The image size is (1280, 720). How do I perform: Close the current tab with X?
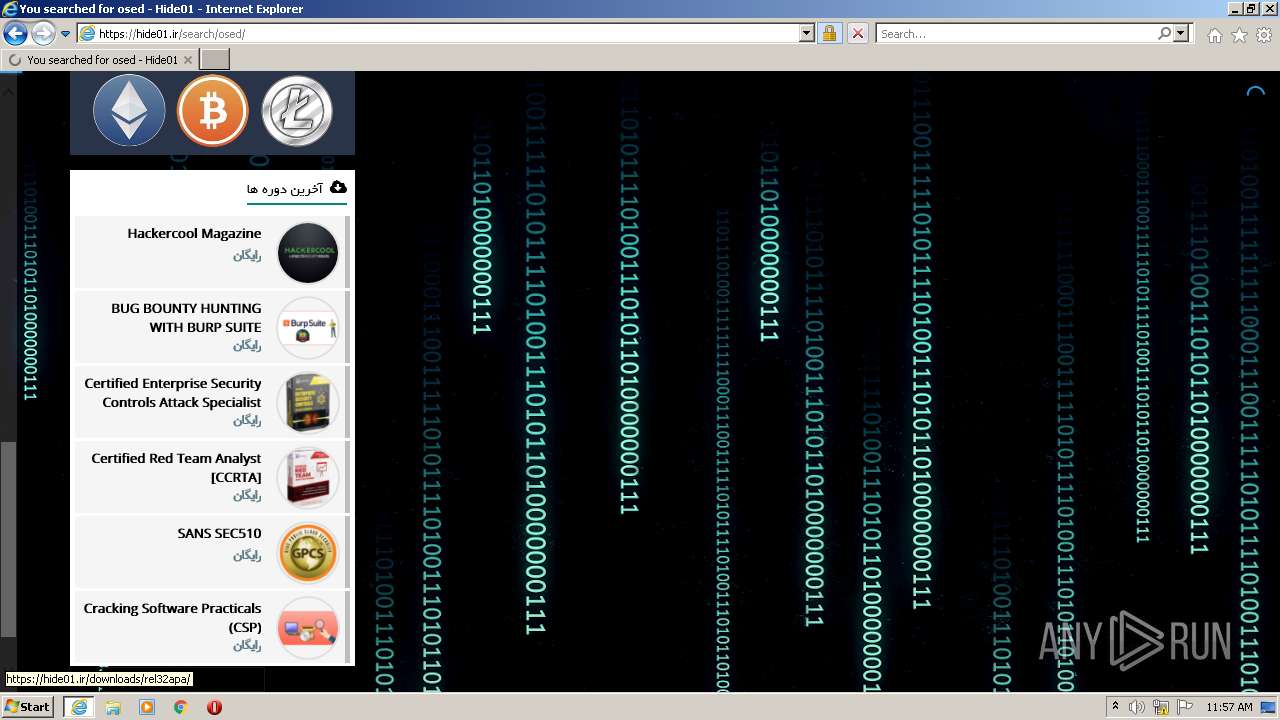(x=188, y=60)
